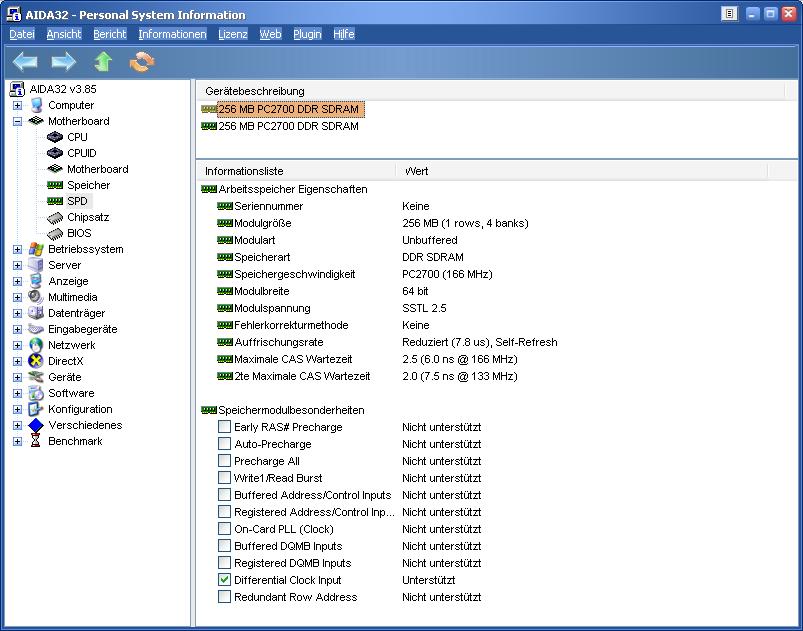Screen dimensions: 803x631
Task: Click the CPU chip icon in the tree
Action: [x=55, y=137]
